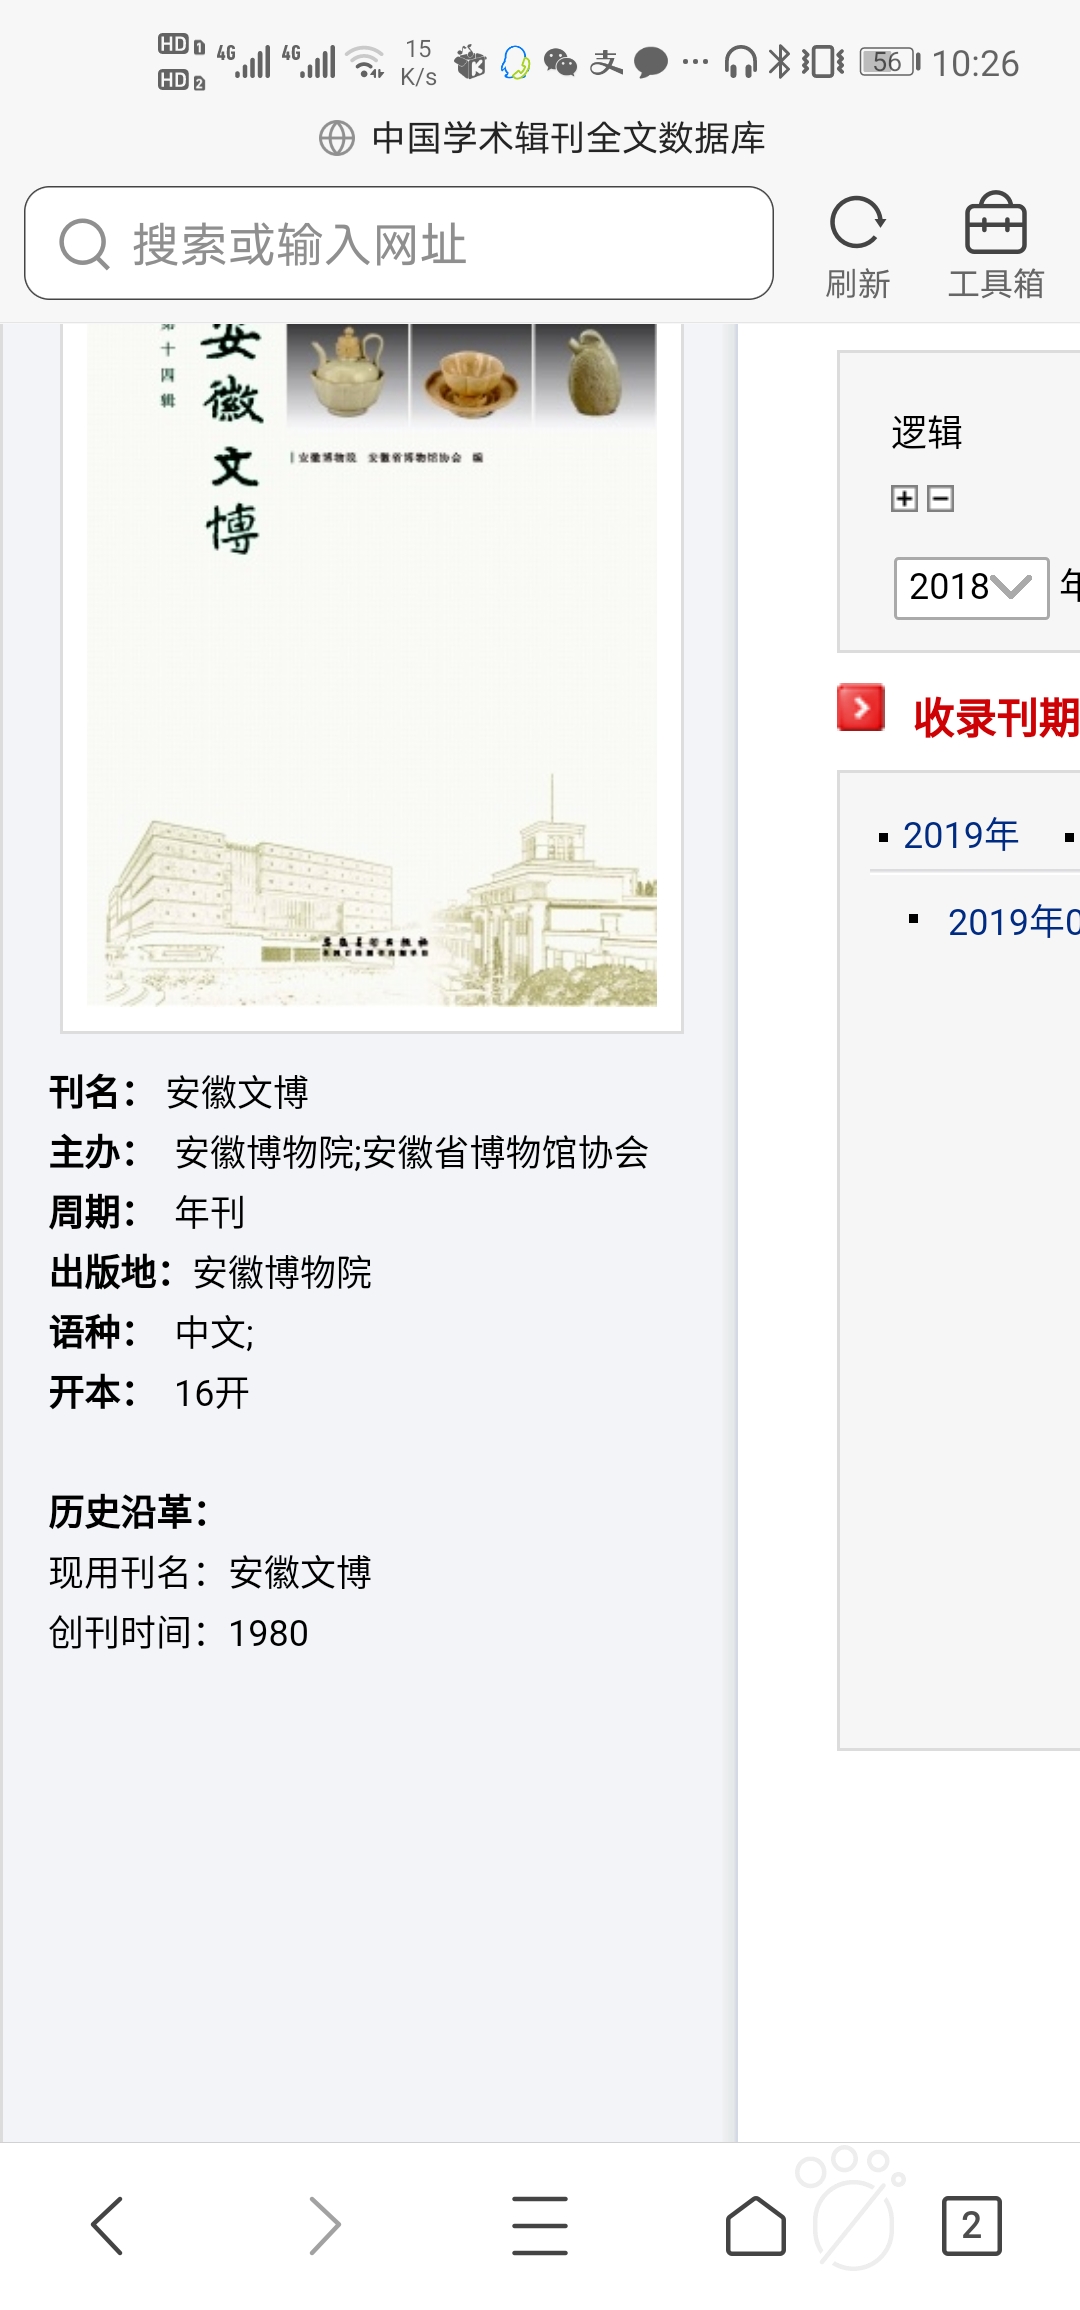Click the minus box under 逻辑
Viewport: 1080px width, 2310px height.
click(940, 498)
